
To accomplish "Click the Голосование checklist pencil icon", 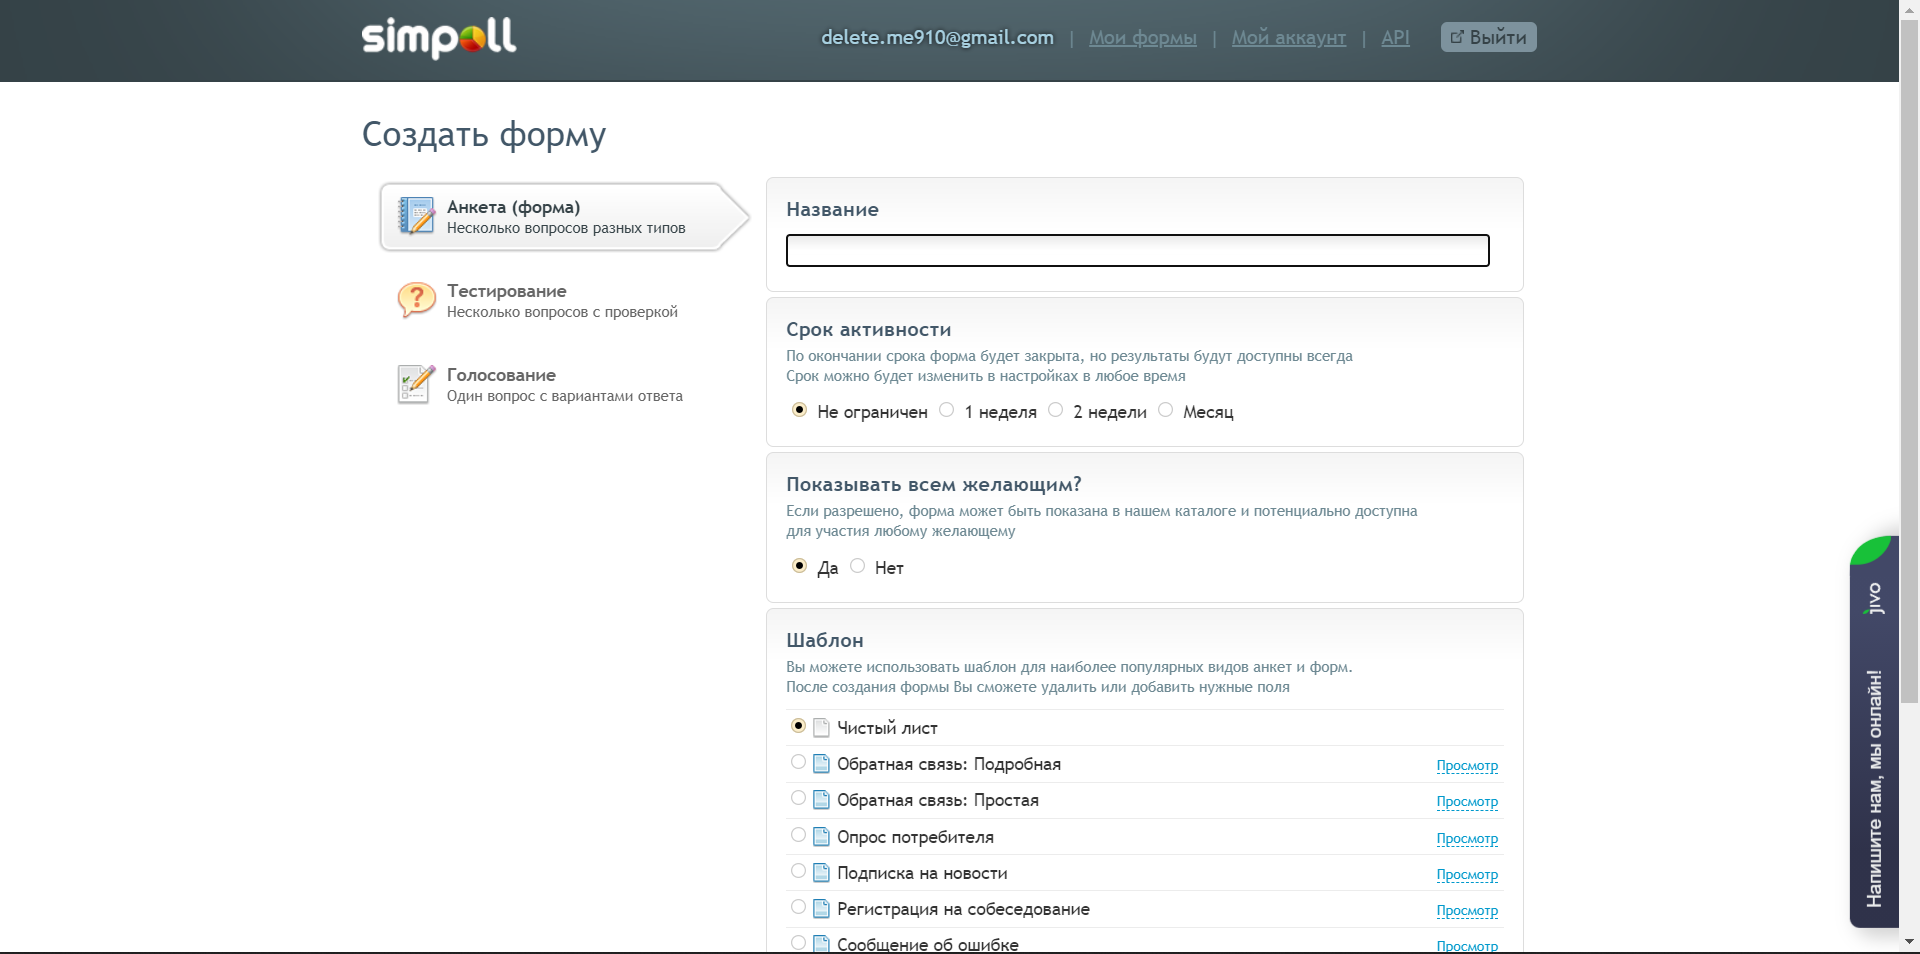I will pyautogui.click(x=416, y=384).
